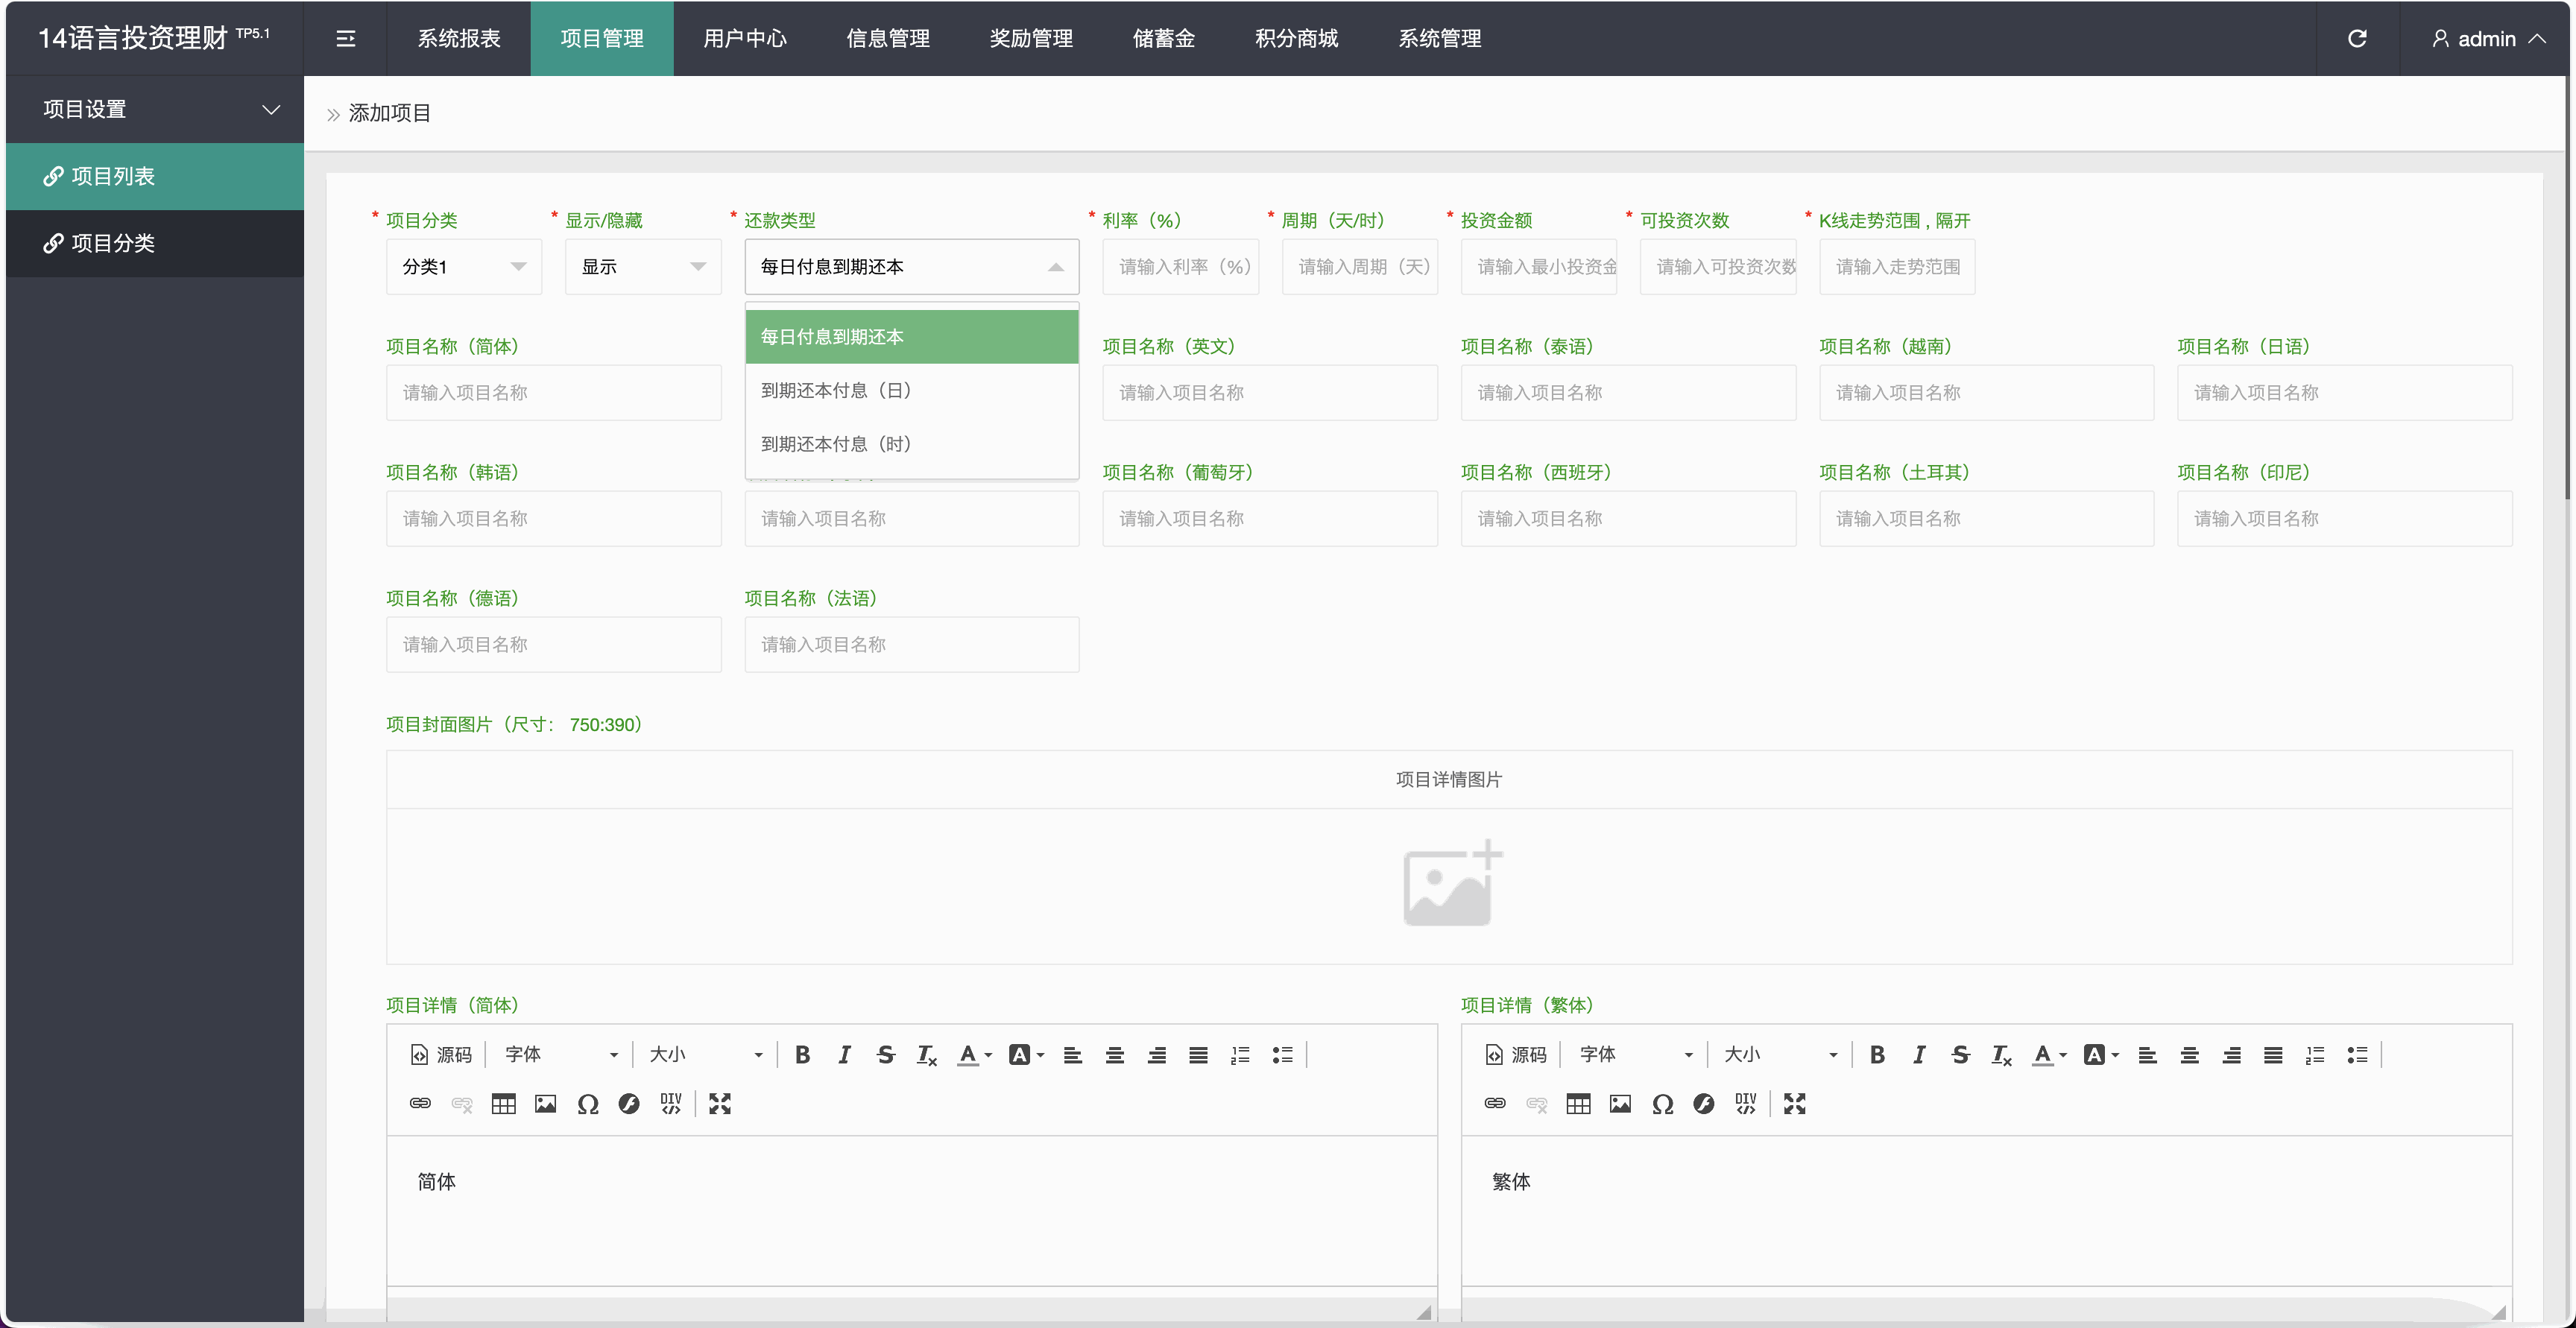Click insert image icon in traditional editor

click(x=1620, y=1103)
